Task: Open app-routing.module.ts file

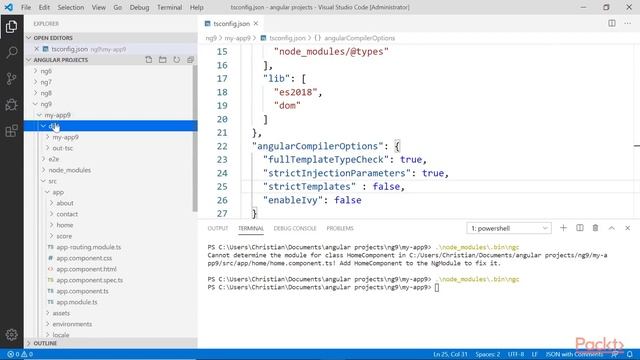Action: [x=89, y=247]
